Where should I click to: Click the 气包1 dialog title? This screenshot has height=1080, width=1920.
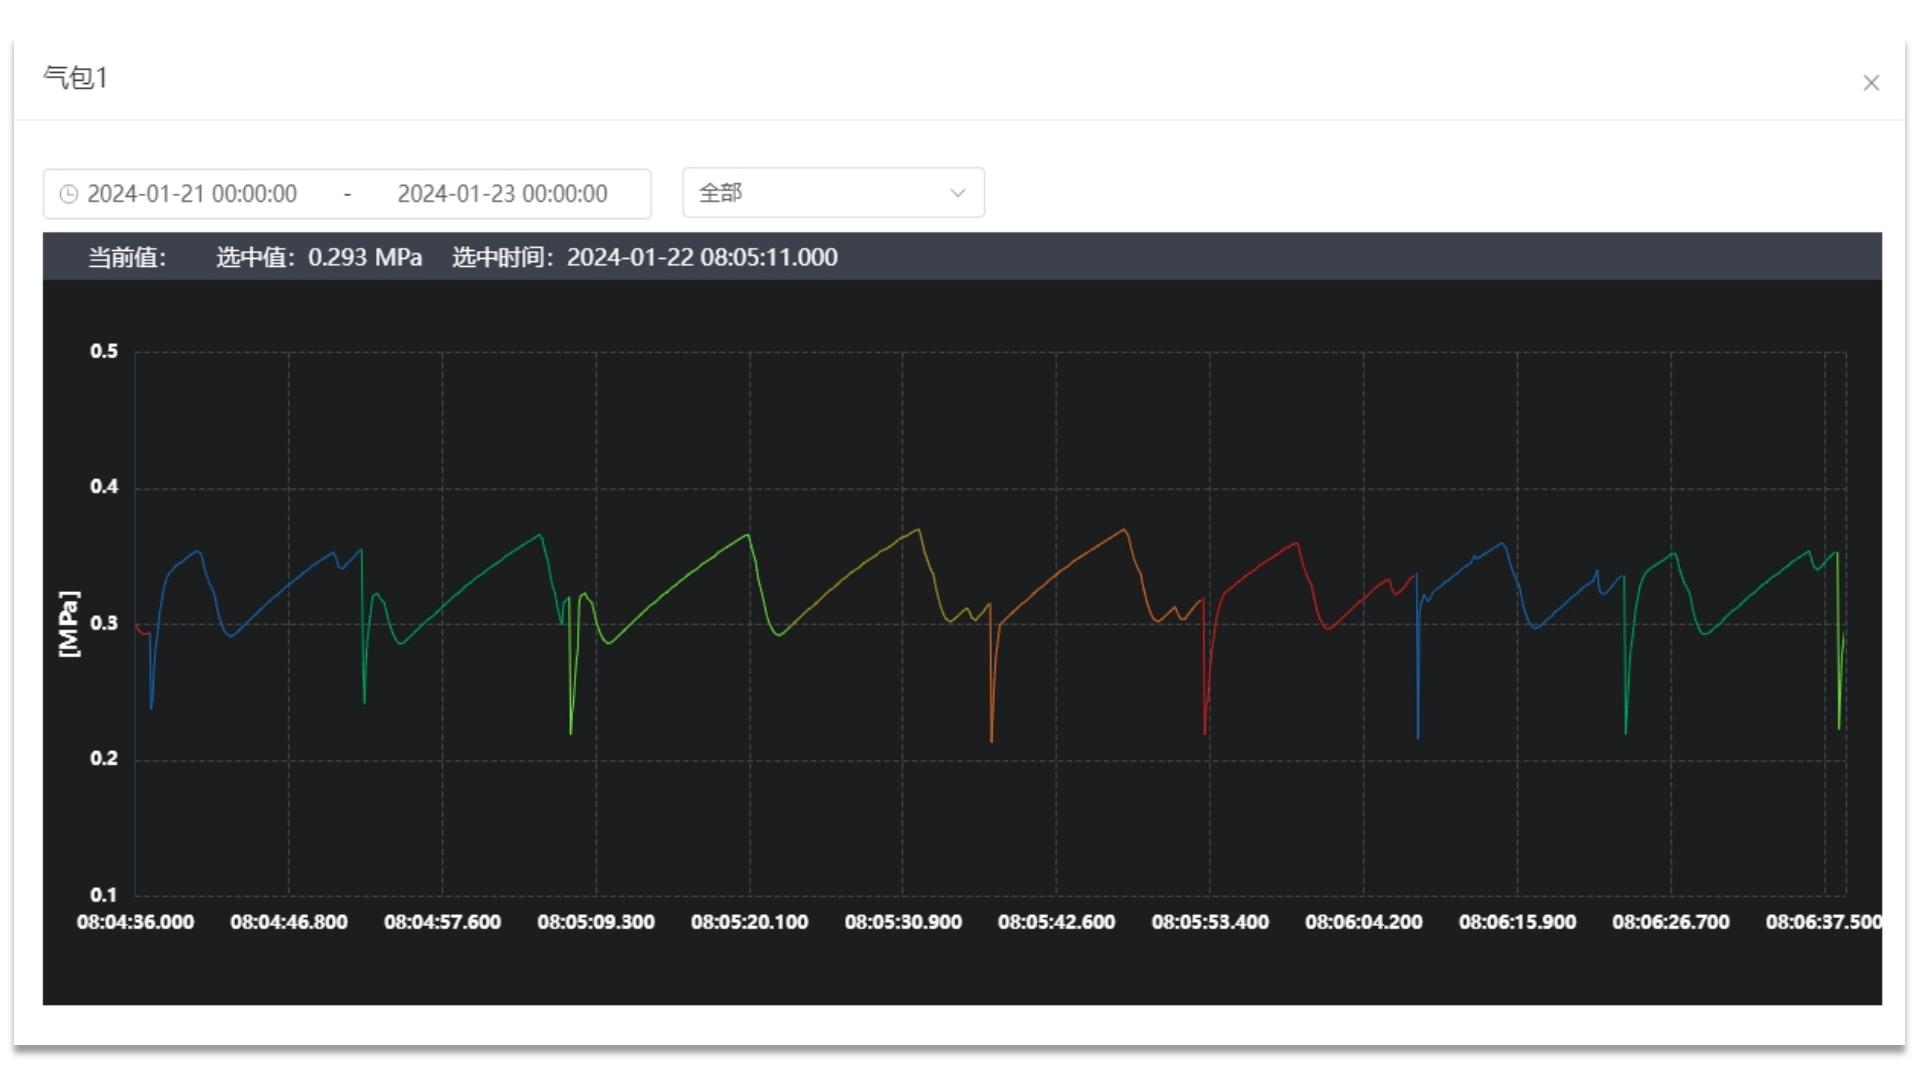tap(76, 78)
